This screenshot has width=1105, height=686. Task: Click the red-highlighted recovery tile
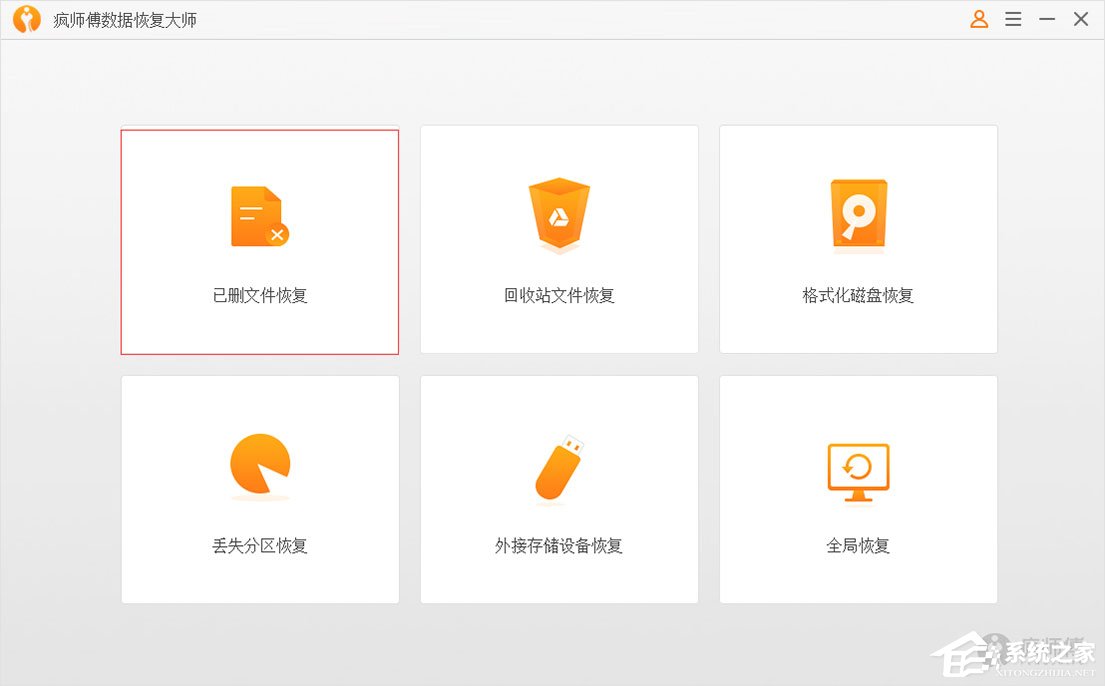[x=259, y=240]
